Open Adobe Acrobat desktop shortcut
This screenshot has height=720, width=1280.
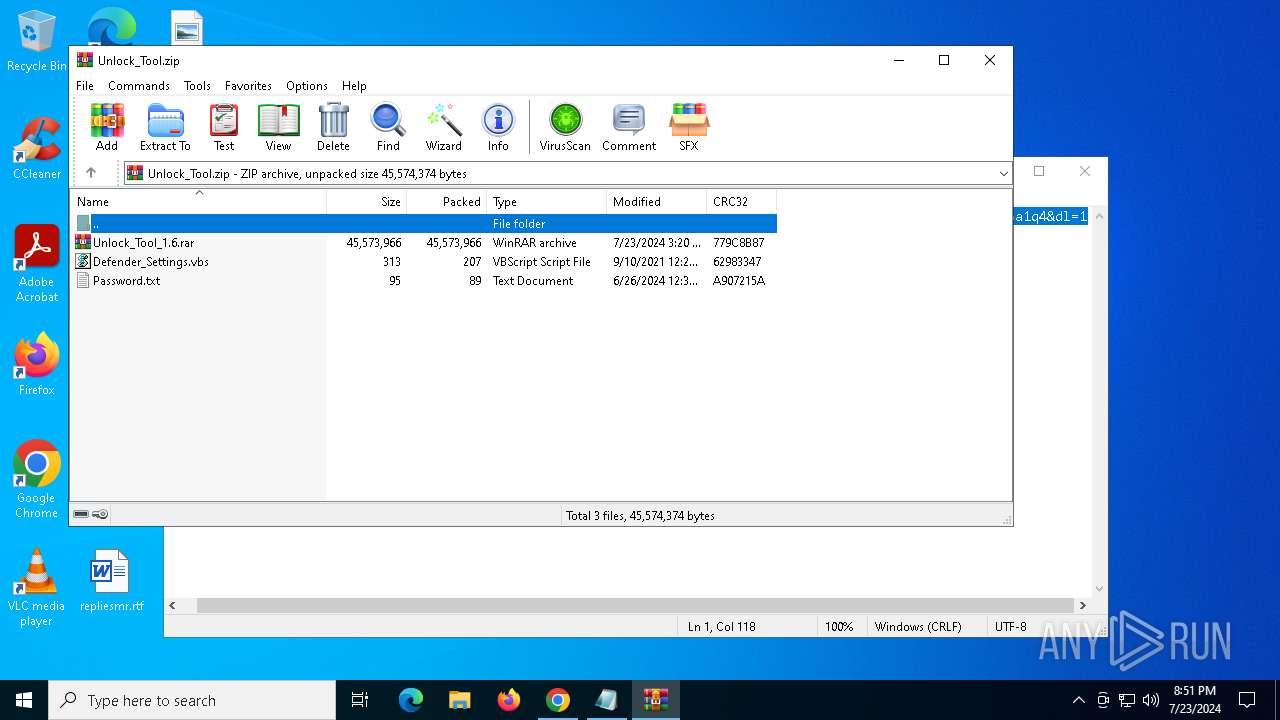point(37,263)
